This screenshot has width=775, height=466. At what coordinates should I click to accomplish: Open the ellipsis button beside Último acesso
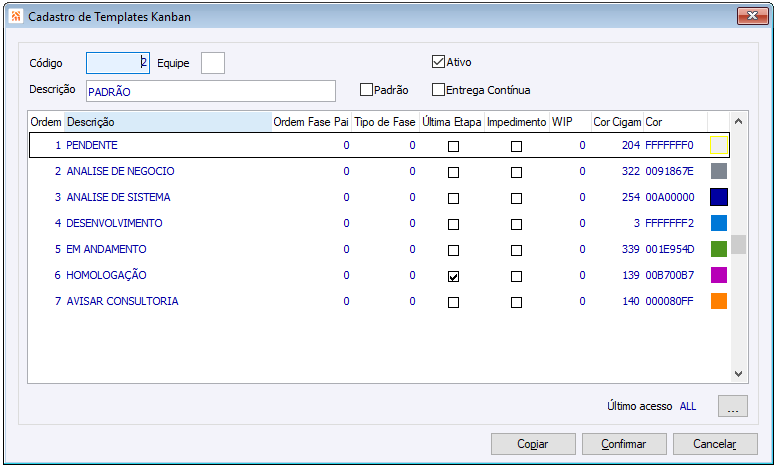(732, 406)
